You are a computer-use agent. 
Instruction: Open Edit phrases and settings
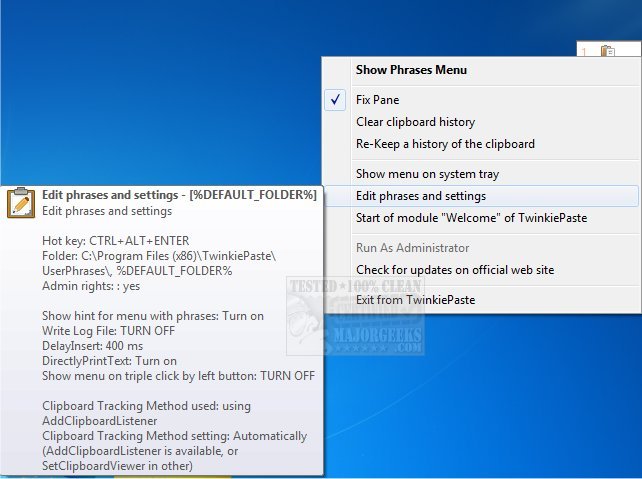[x=421, y=196]
